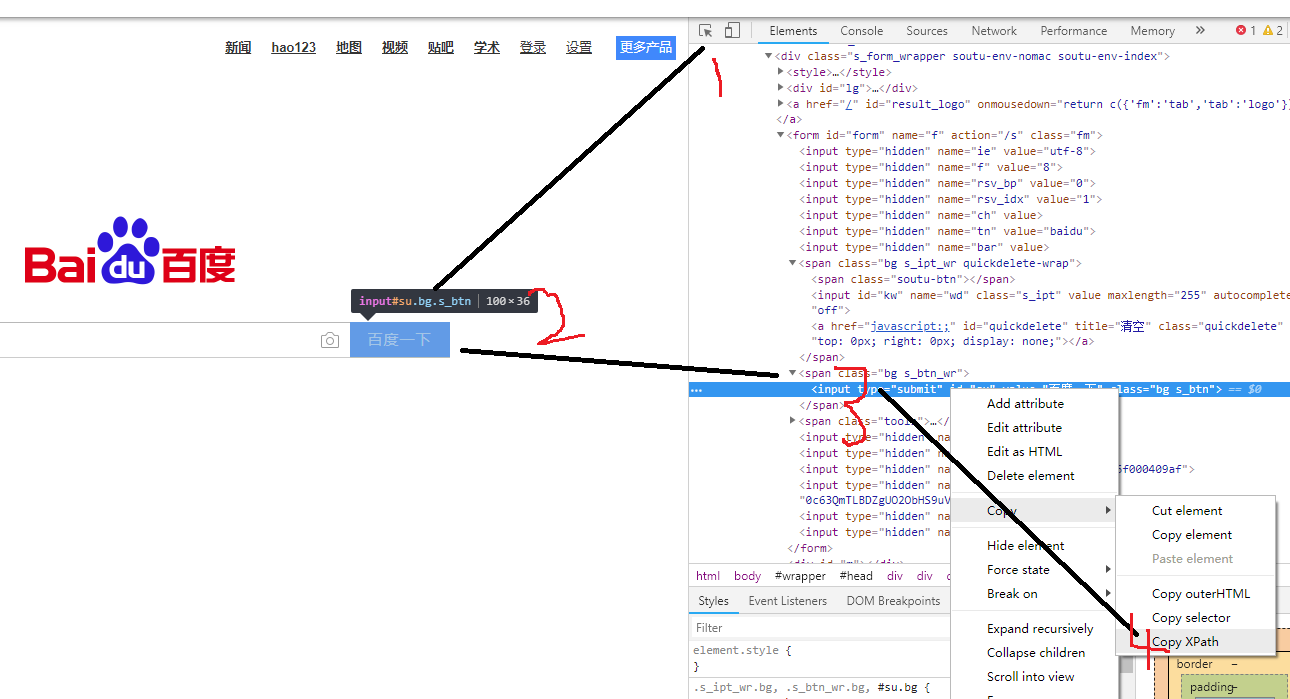Click the styles Filter input

point(820,628)
